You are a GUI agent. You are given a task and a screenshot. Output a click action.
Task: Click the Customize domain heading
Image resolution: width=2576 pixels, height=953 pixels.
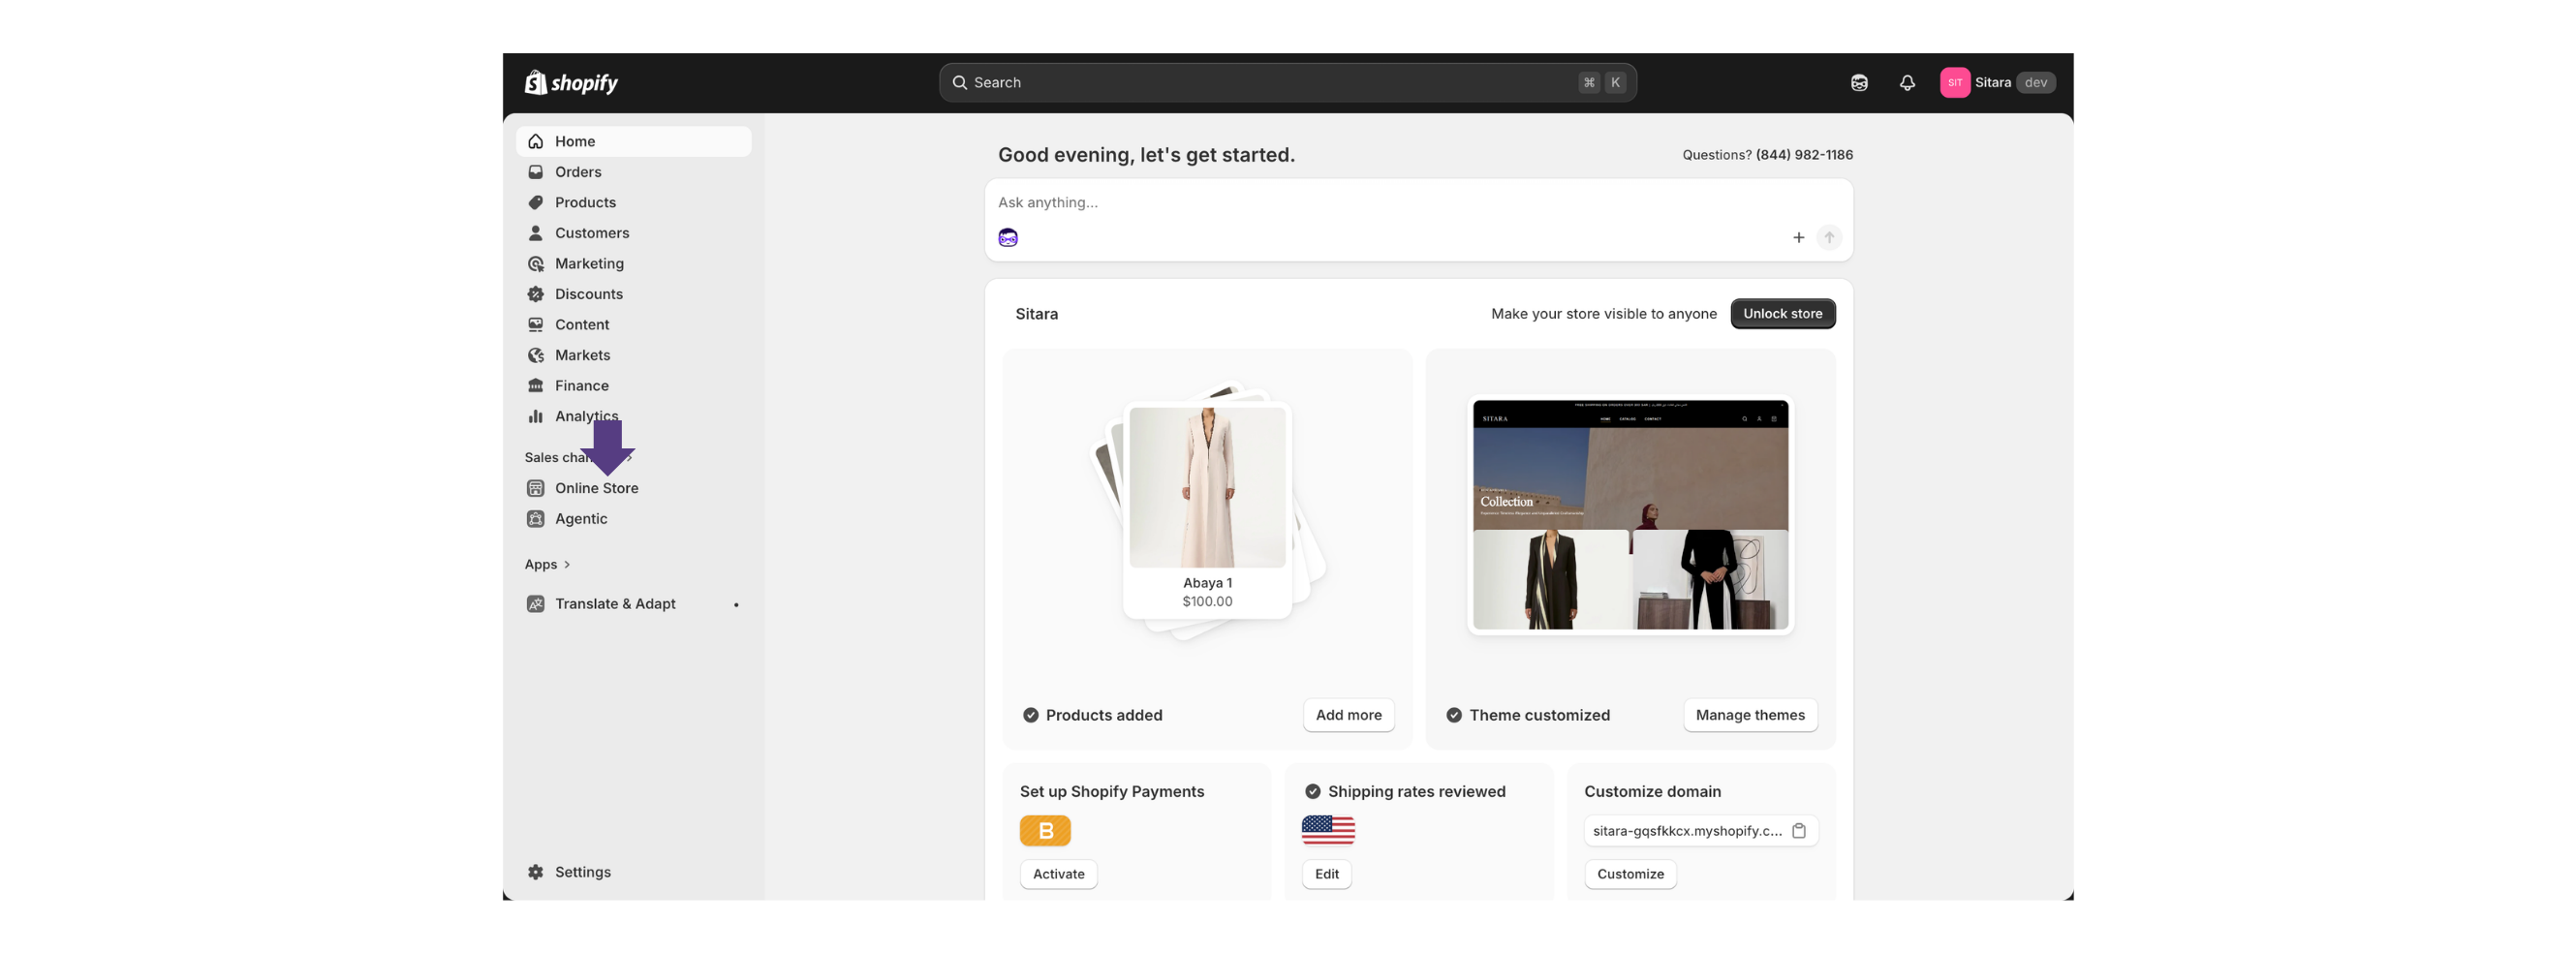1652,792
